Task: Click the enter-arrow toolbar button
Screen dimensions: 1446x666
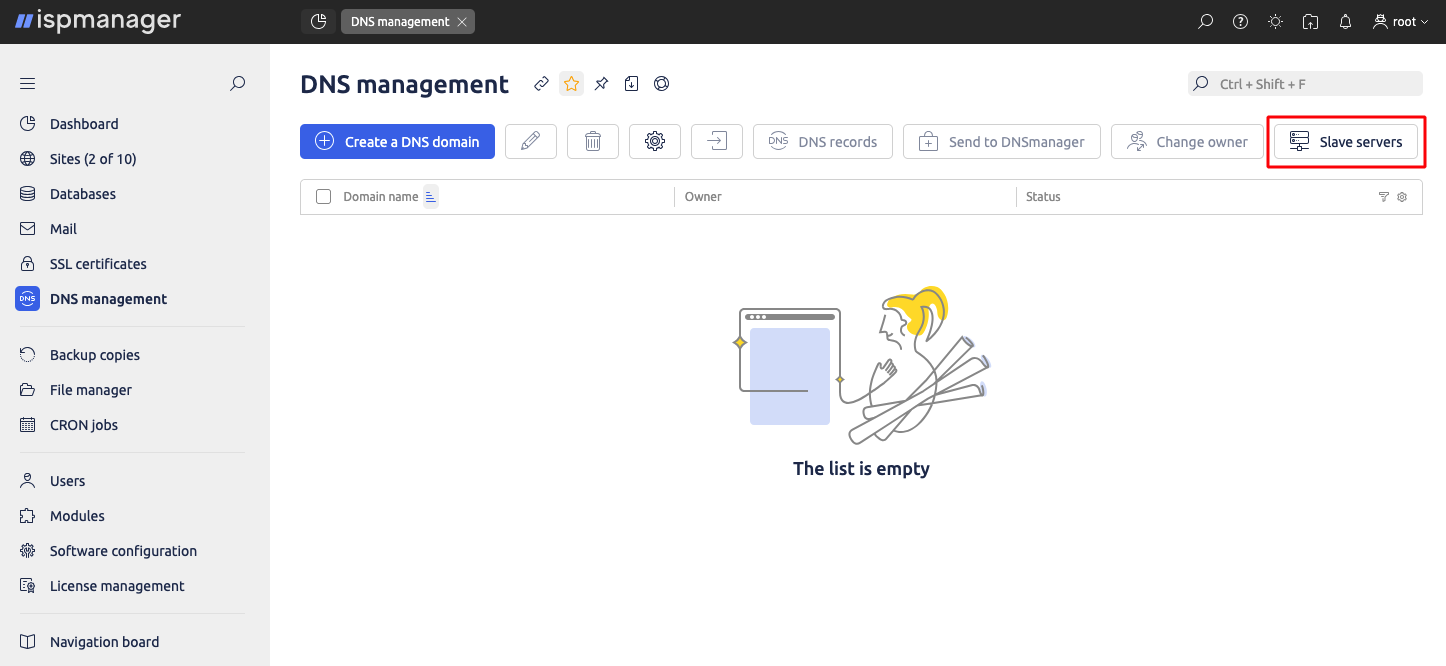Action: pyautogui.click(x=717, y=142)
